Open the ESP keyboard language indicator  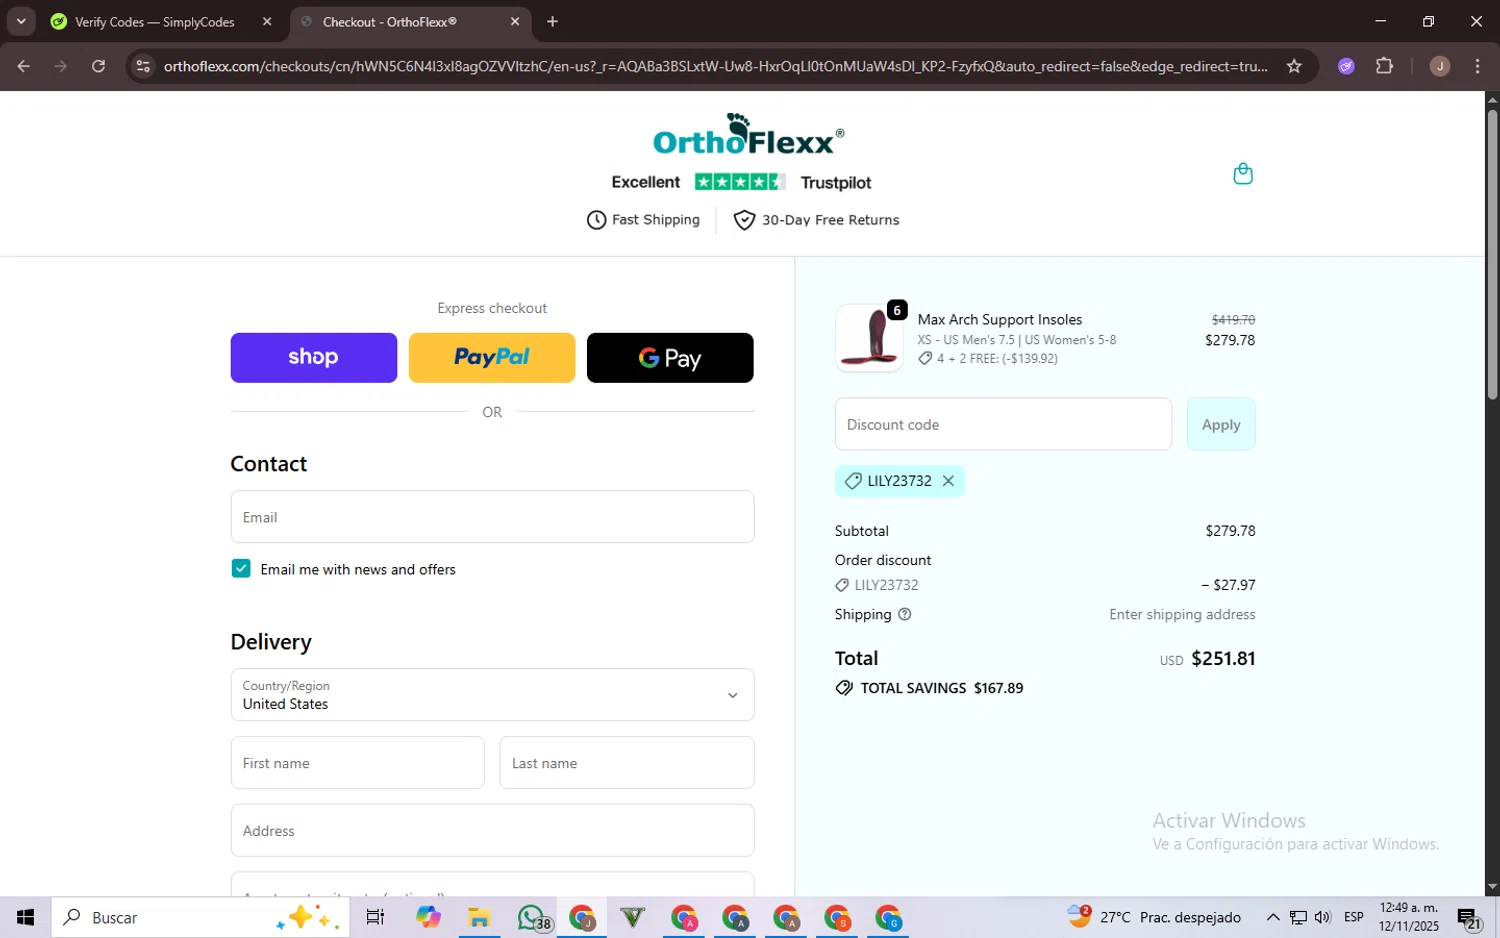point(1354,917)
